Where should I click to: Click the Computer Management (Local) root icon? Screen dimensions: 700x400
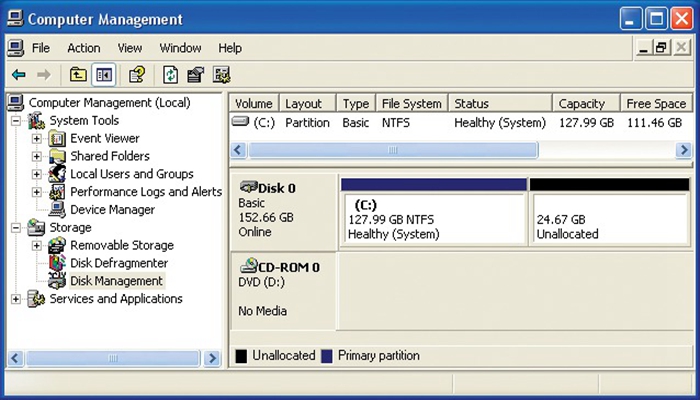16,103
